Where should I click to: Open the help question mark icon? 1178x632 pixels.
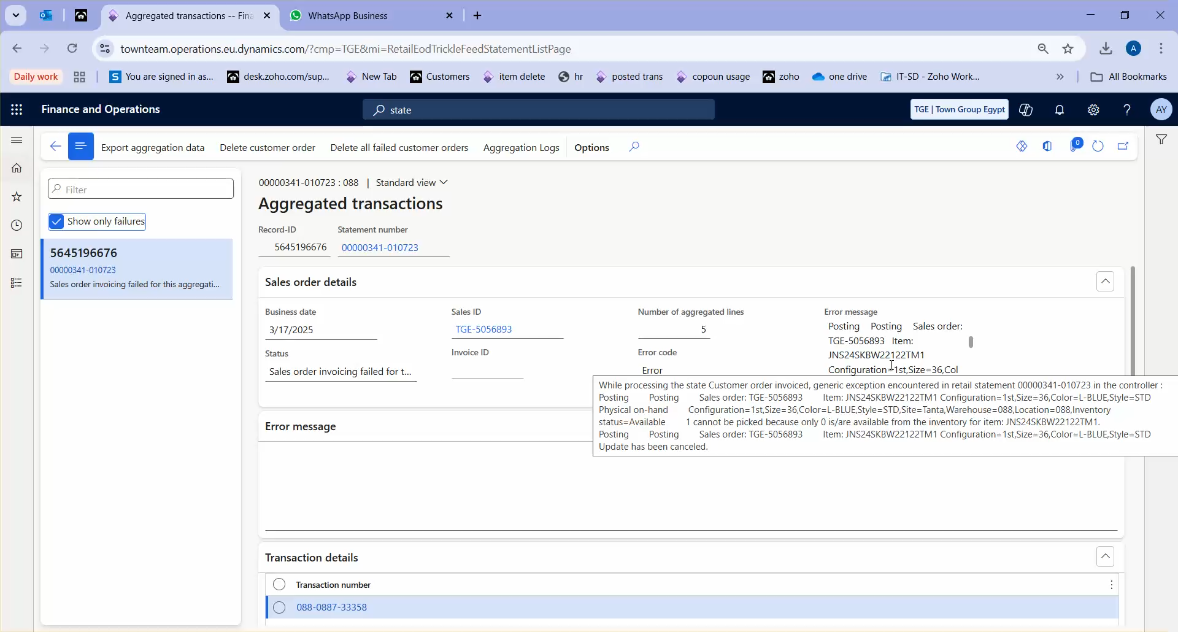click(1126, 109)
